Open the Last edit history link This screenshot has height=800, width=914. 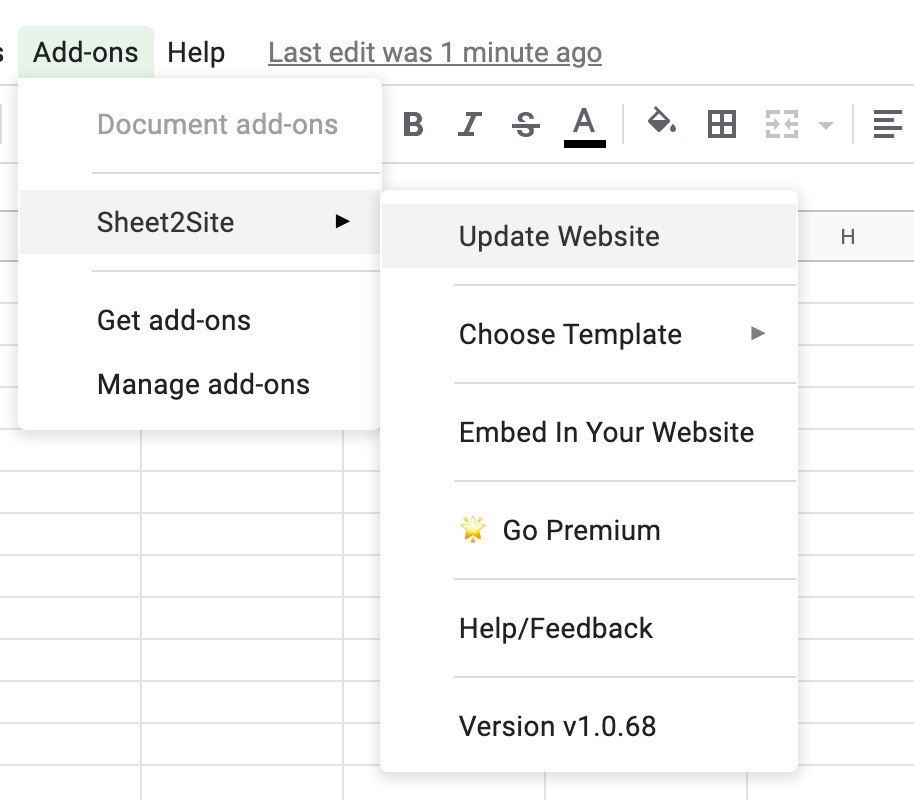pyautogui.click(x=435, y=52)
